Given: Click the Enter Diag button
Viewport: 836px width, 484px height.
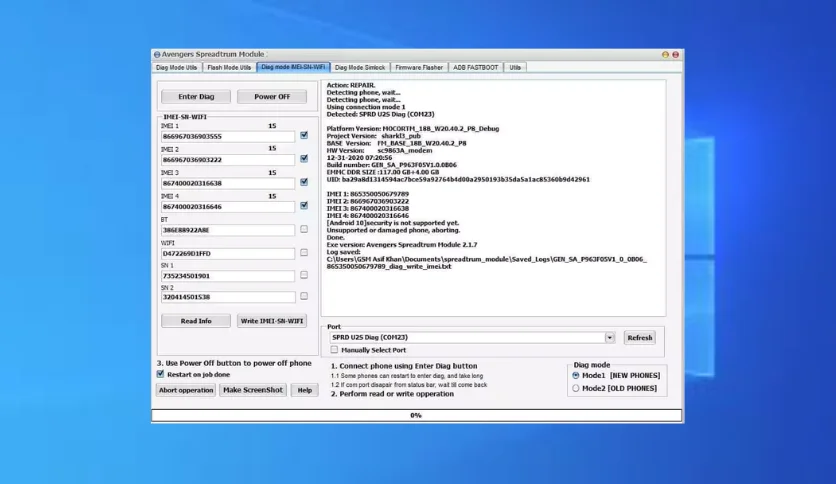Looking at the screenshot, I should click(196, 96).
